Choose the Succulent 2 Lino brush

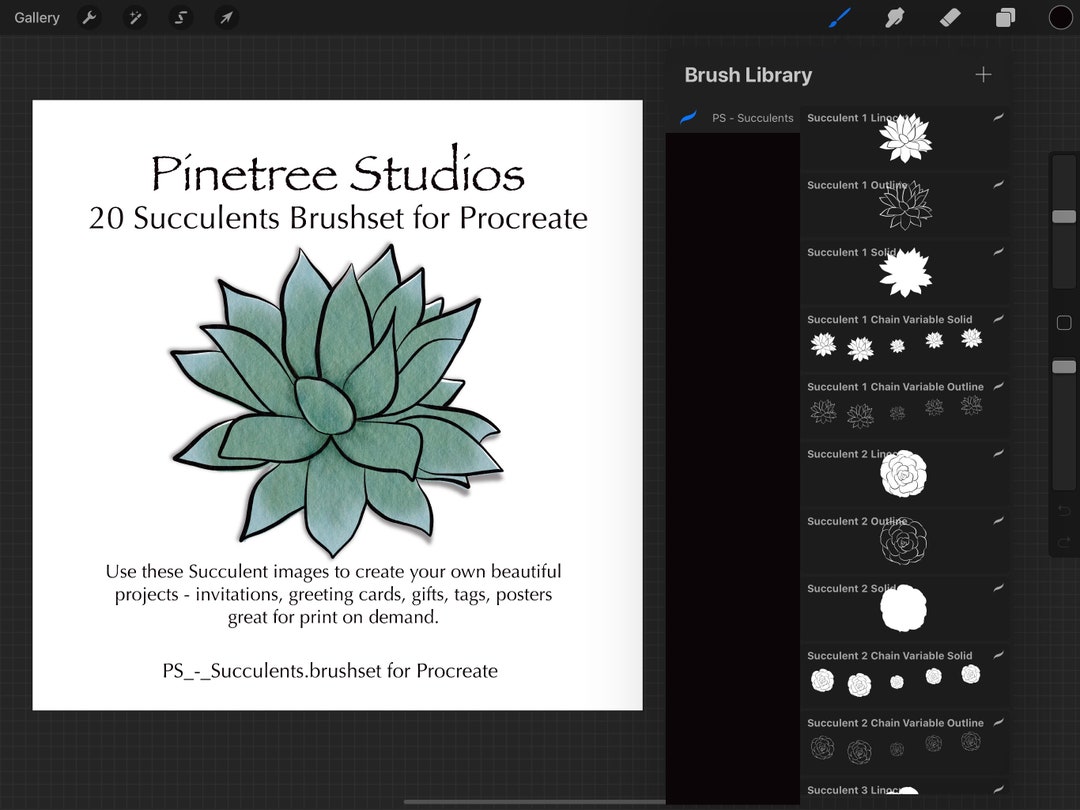[x=904, y=475]
